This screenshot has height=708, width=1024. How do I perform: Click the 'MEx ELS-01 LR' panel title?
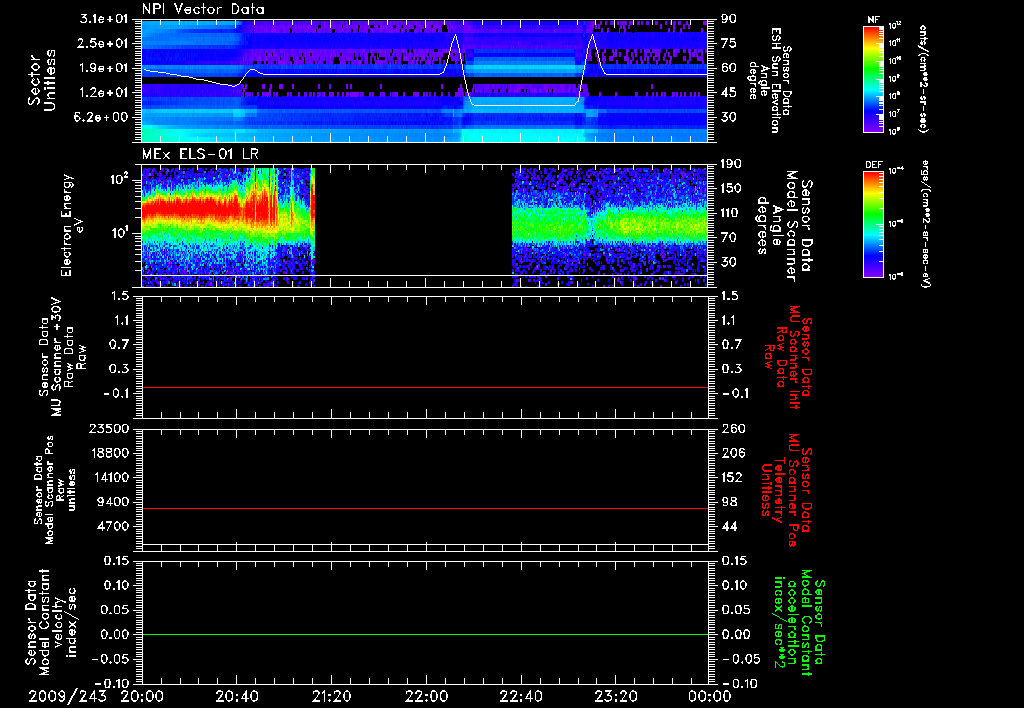[200, 154]
